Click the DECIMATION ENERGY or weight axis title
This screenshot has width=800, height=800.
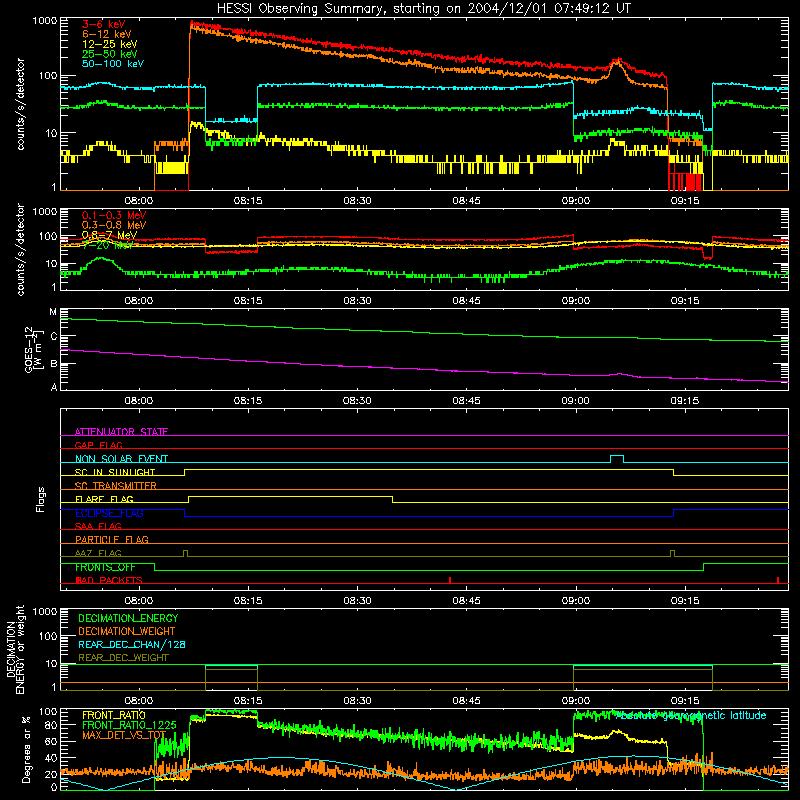[15, 649]
